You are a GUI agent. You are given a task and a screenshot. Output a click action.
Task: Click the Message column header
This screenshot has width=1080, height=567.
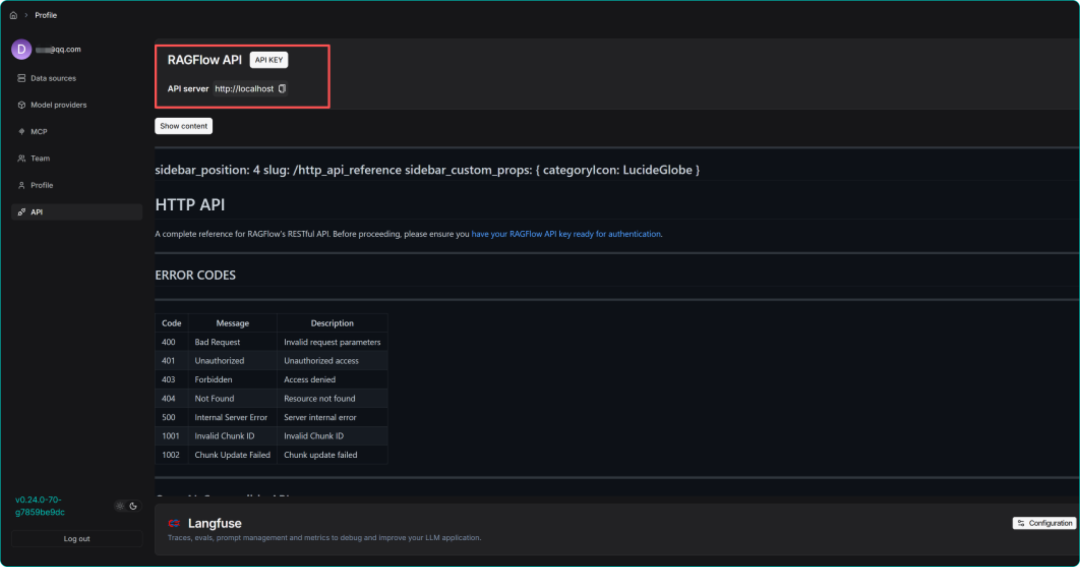tap(233, 323)
